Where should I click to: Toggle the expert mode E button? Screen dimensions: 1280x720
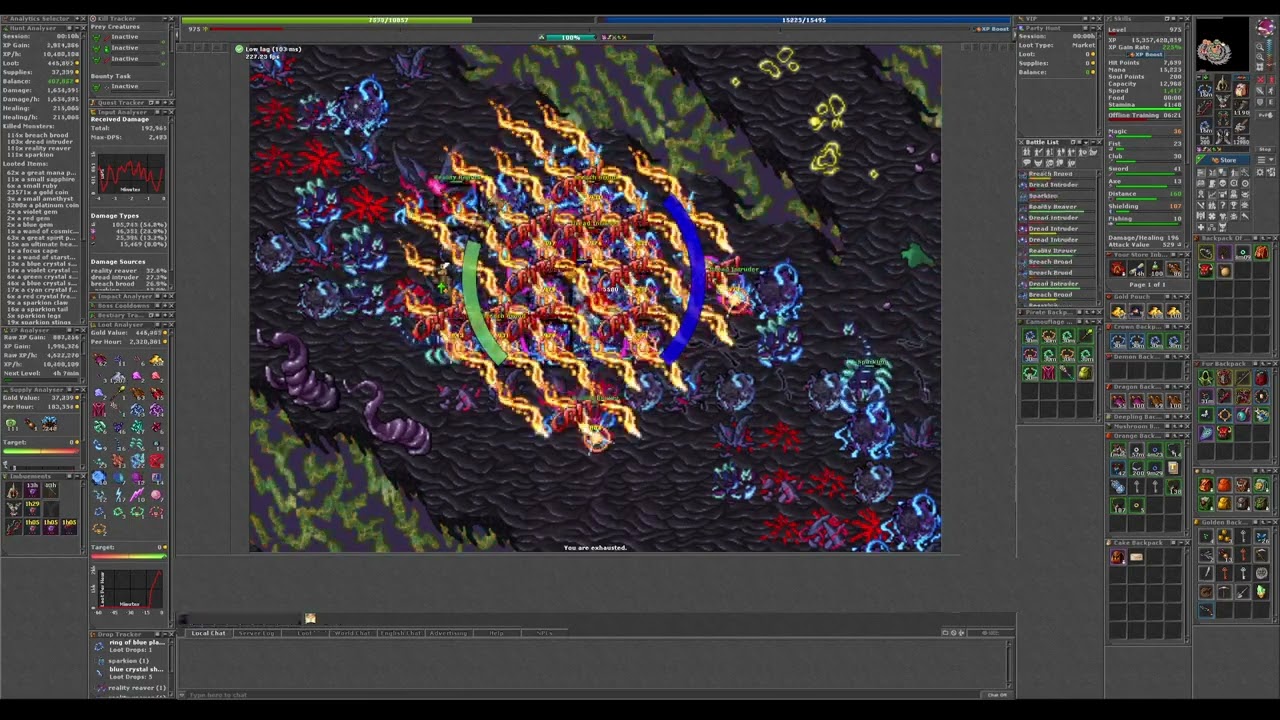coord(1272,102)
